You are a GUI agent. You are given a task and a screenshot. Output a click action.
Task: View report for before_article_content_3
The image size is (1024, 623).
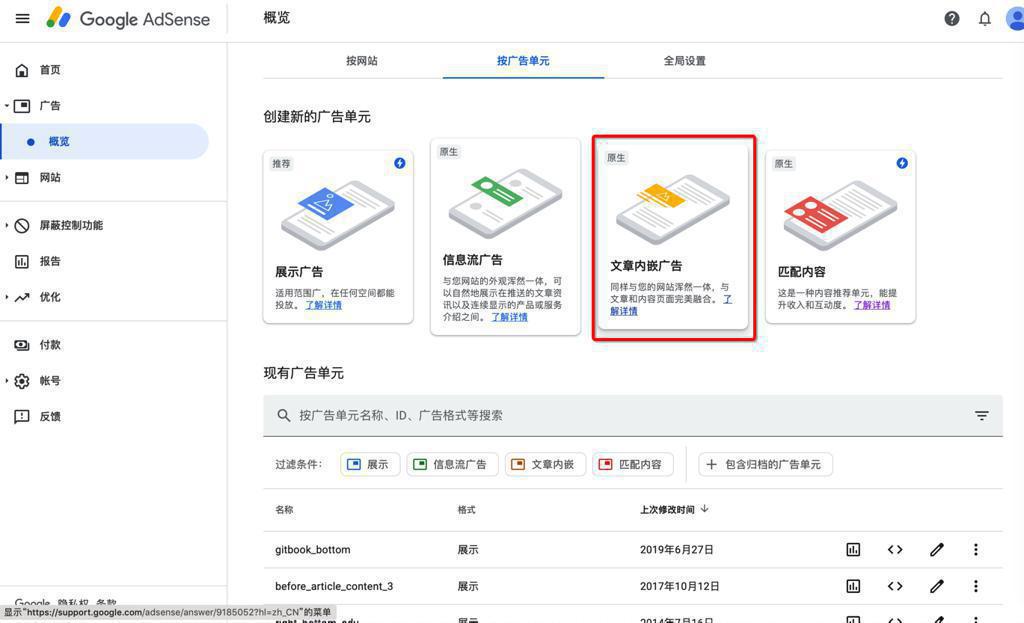tap(853, 586)
